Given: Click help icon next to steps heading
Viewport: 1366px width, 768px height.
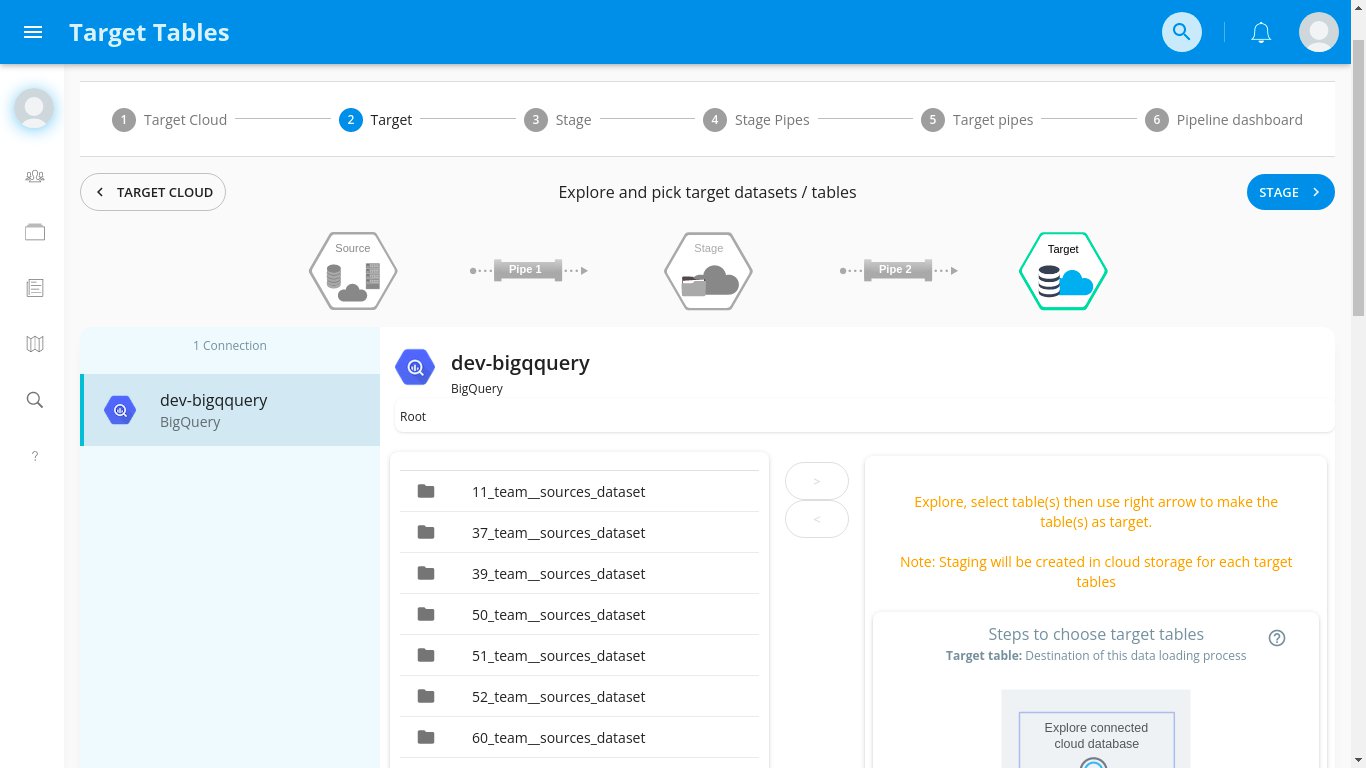Looking at the screenshot, I should (x=1276, y=638).
